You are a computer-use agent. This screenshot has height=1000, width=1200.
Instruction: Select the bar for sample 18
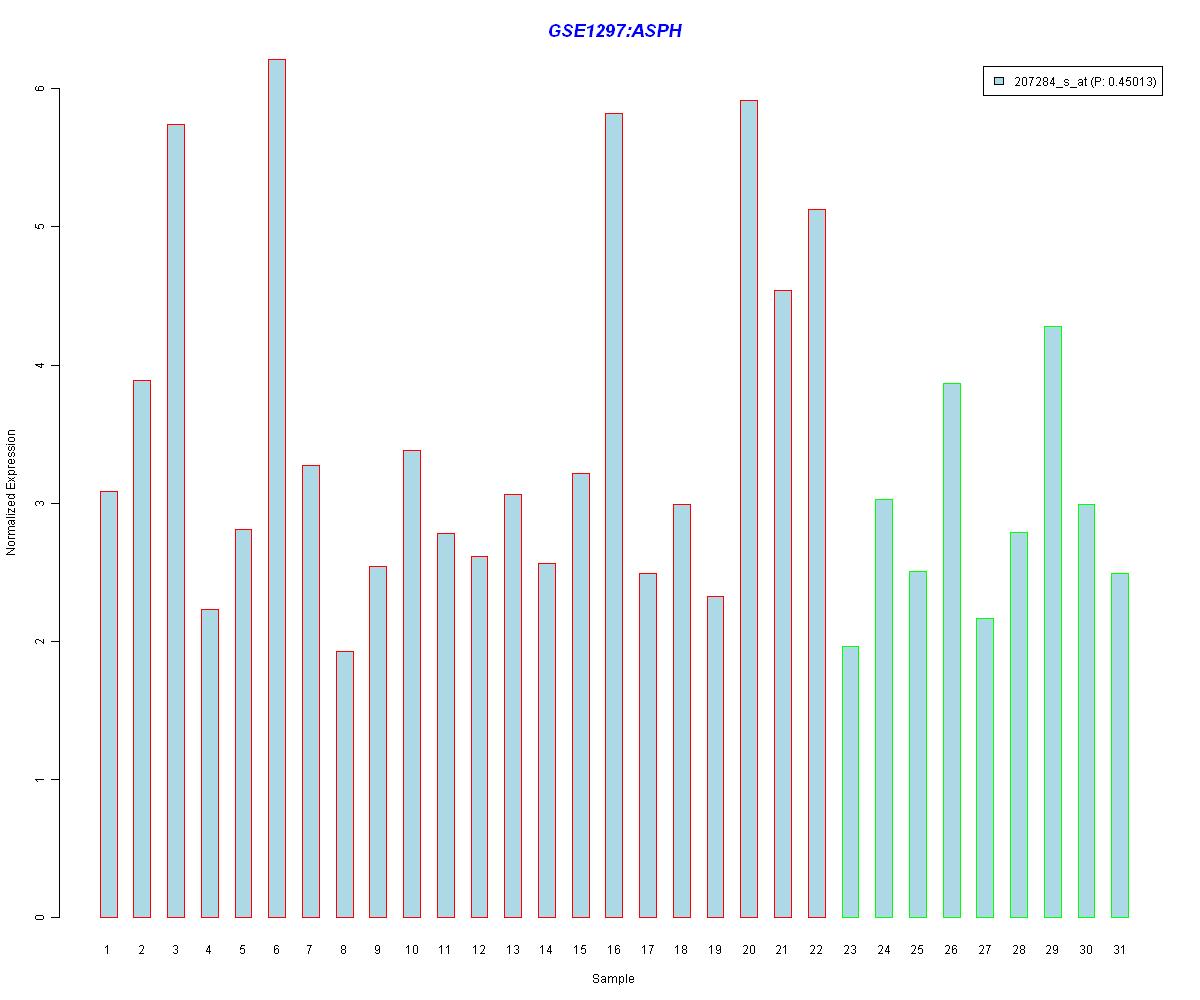[x=681, y=711]
